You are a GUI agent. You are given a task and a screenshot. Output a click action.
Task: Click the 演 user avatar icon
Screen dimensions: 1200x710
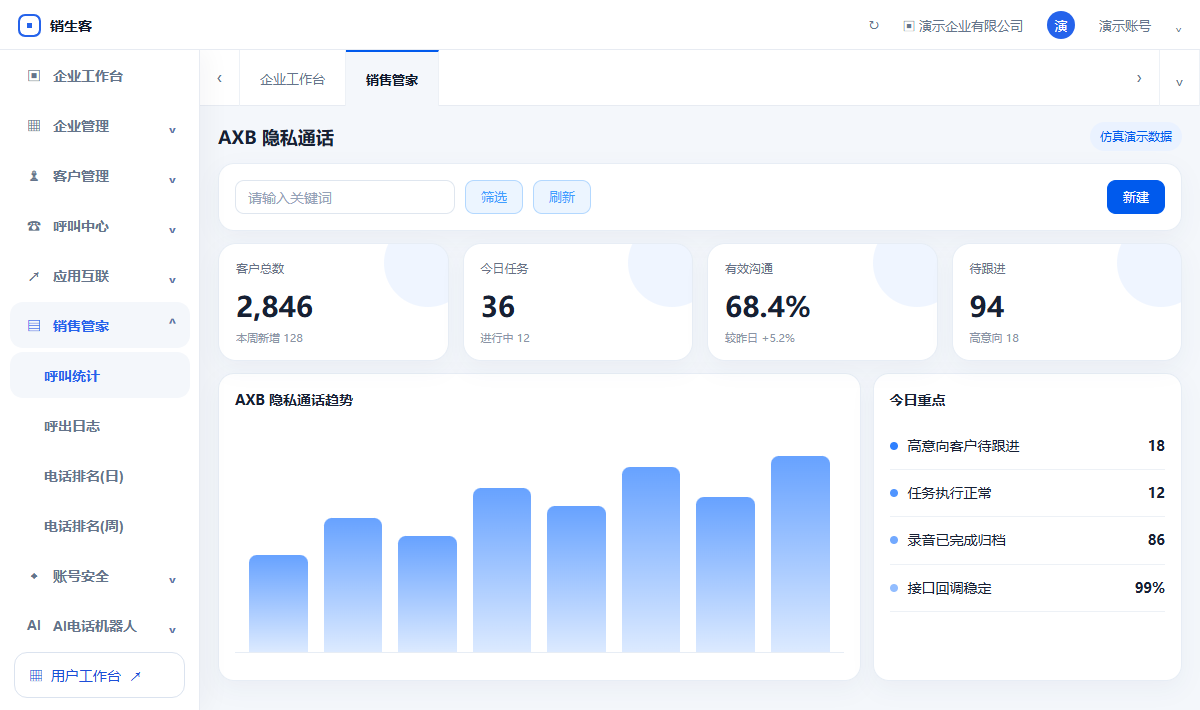click(x=1061, y=25)
